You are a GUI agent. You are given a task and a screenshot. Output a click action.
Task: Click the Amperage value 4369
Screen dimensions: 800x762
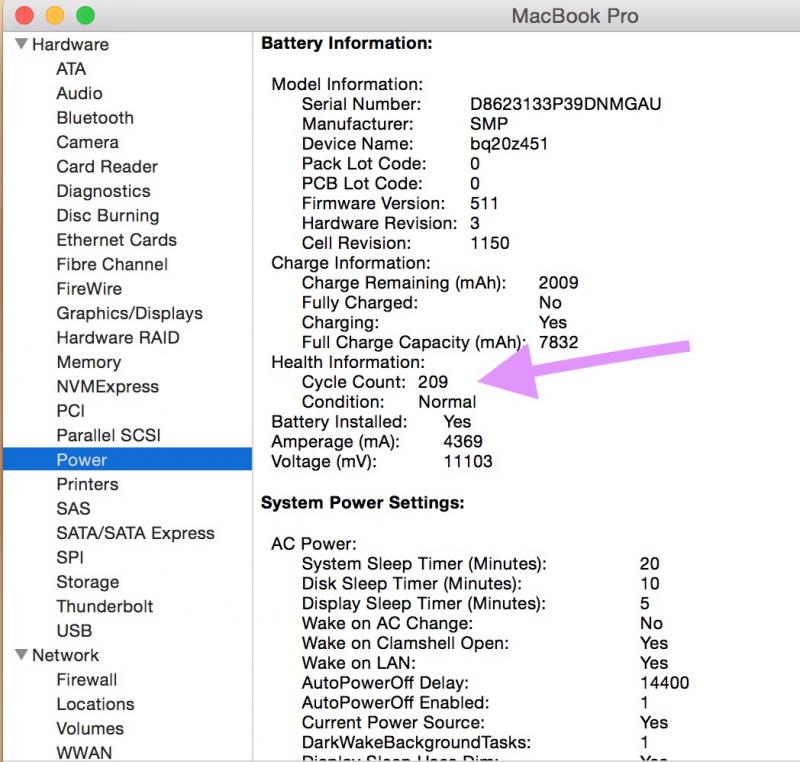(463, 442)
